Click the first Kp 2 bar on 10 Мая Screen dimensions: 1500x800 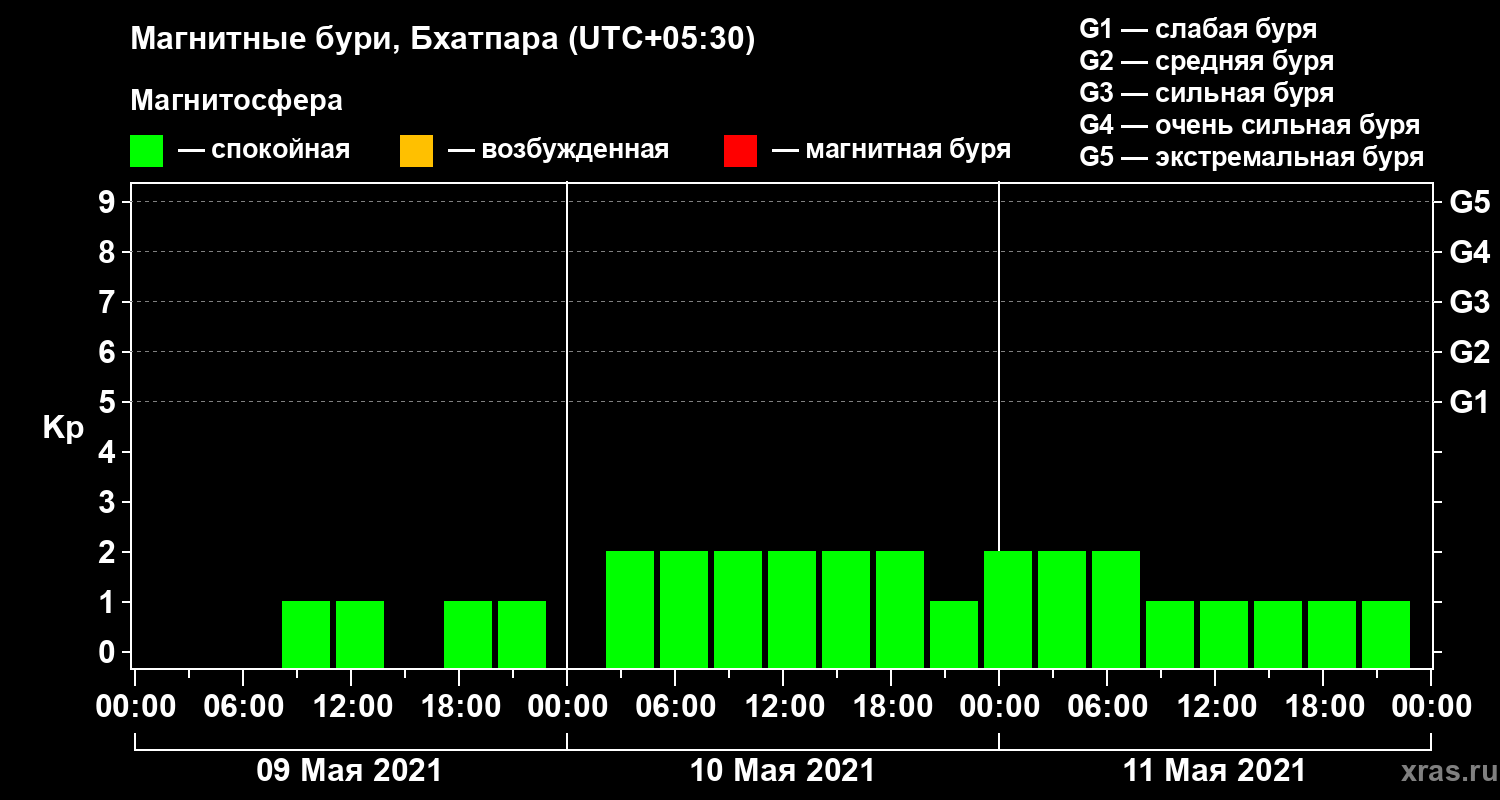630,609
